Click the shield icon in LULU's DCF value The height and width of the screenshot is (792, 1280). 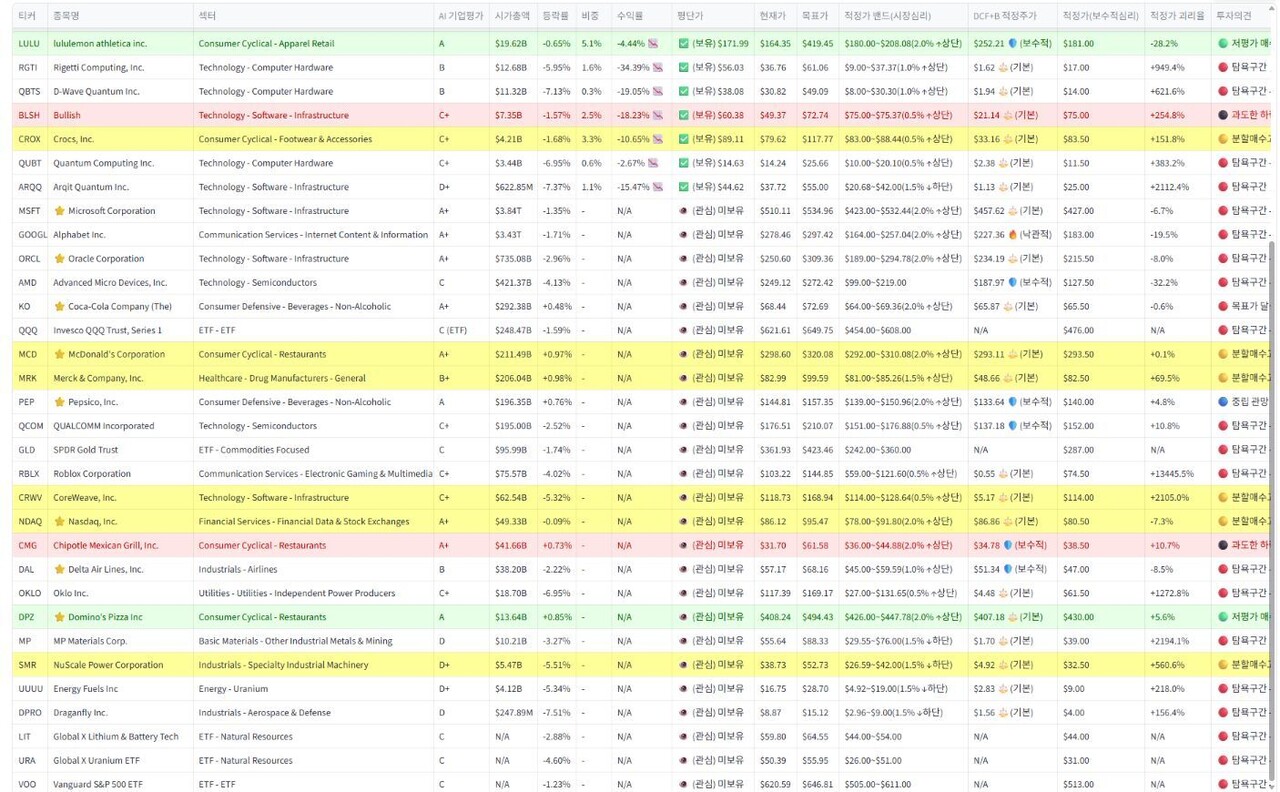(x=1013, y=44)
